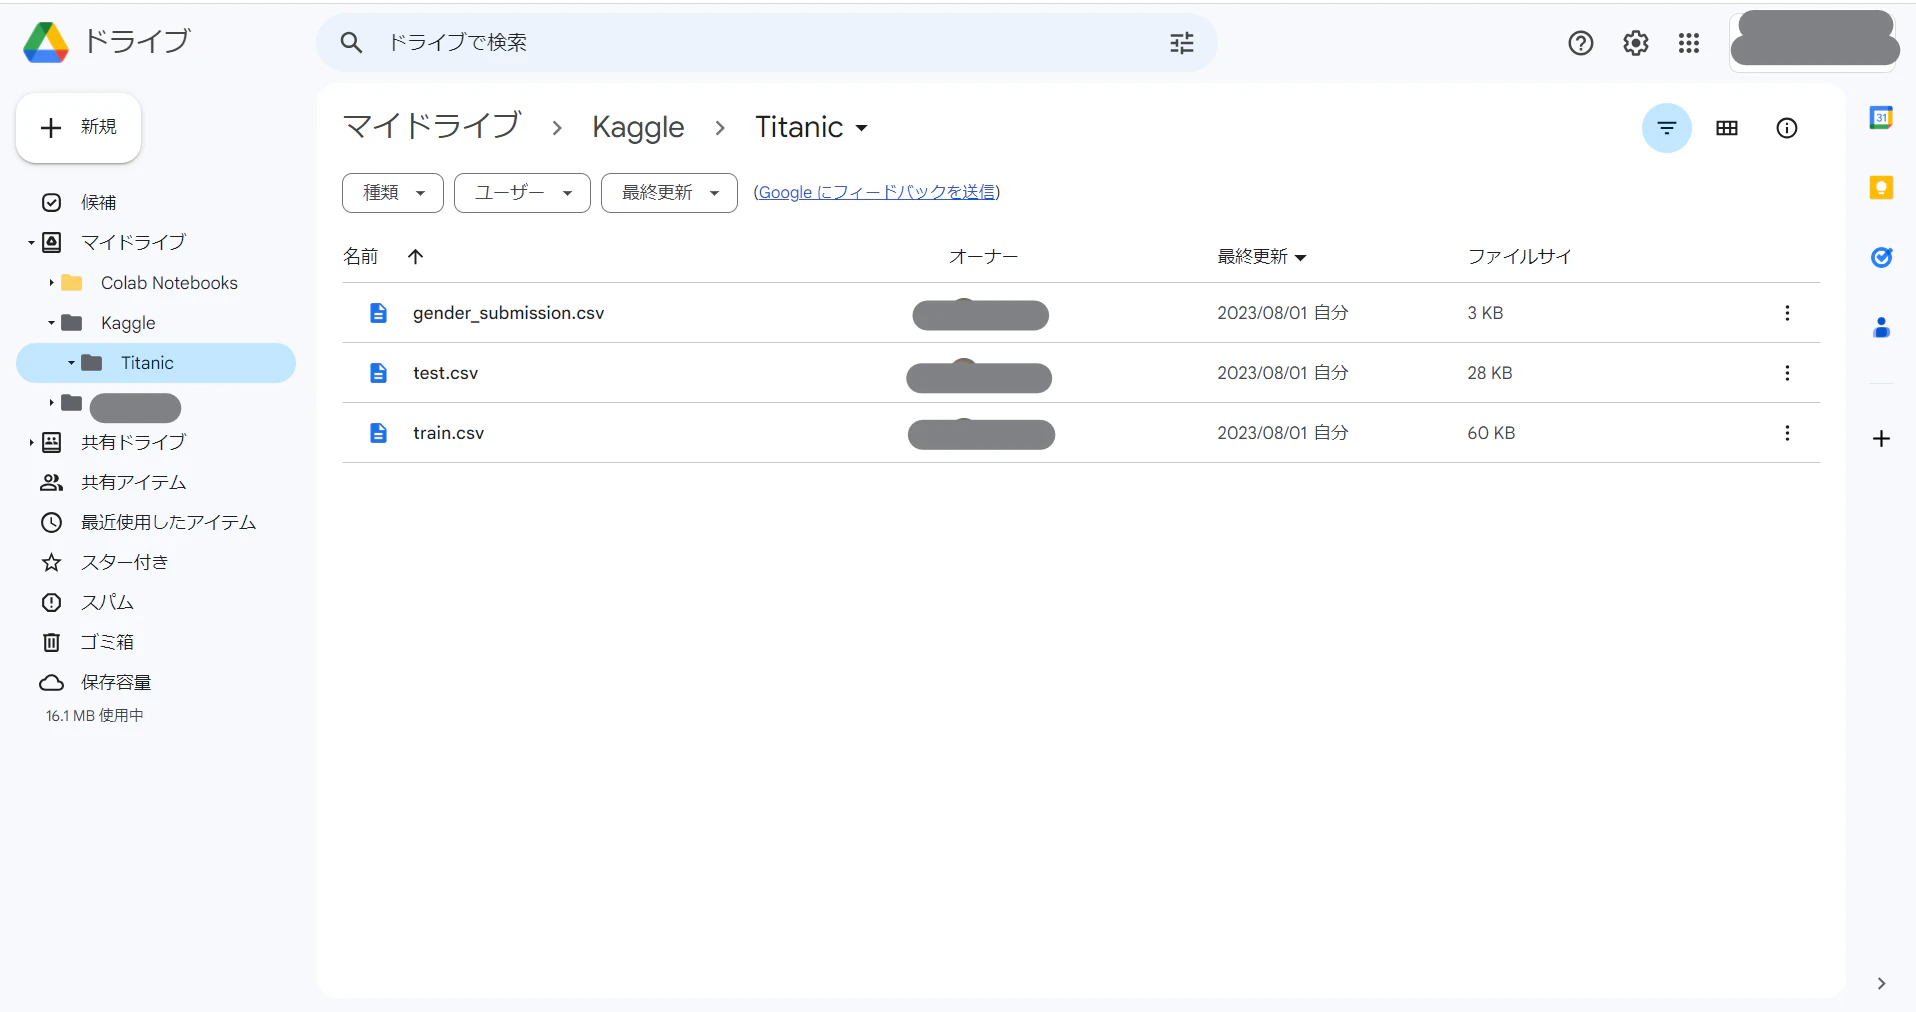This screenshot has width=1916, height=1012.
Task: Collapse the マイドライブ tree node
Action: (31, 243)
